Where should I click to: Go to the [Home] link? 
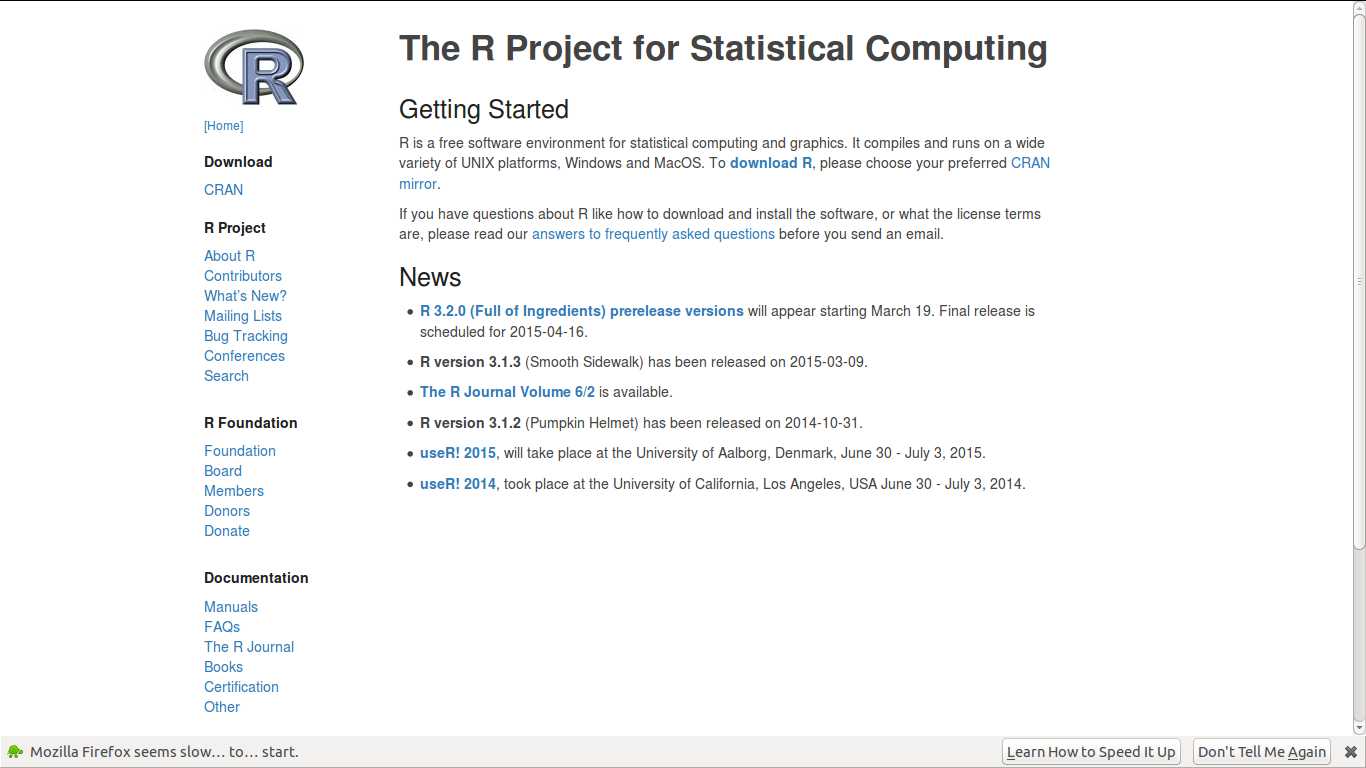[223, 126]
